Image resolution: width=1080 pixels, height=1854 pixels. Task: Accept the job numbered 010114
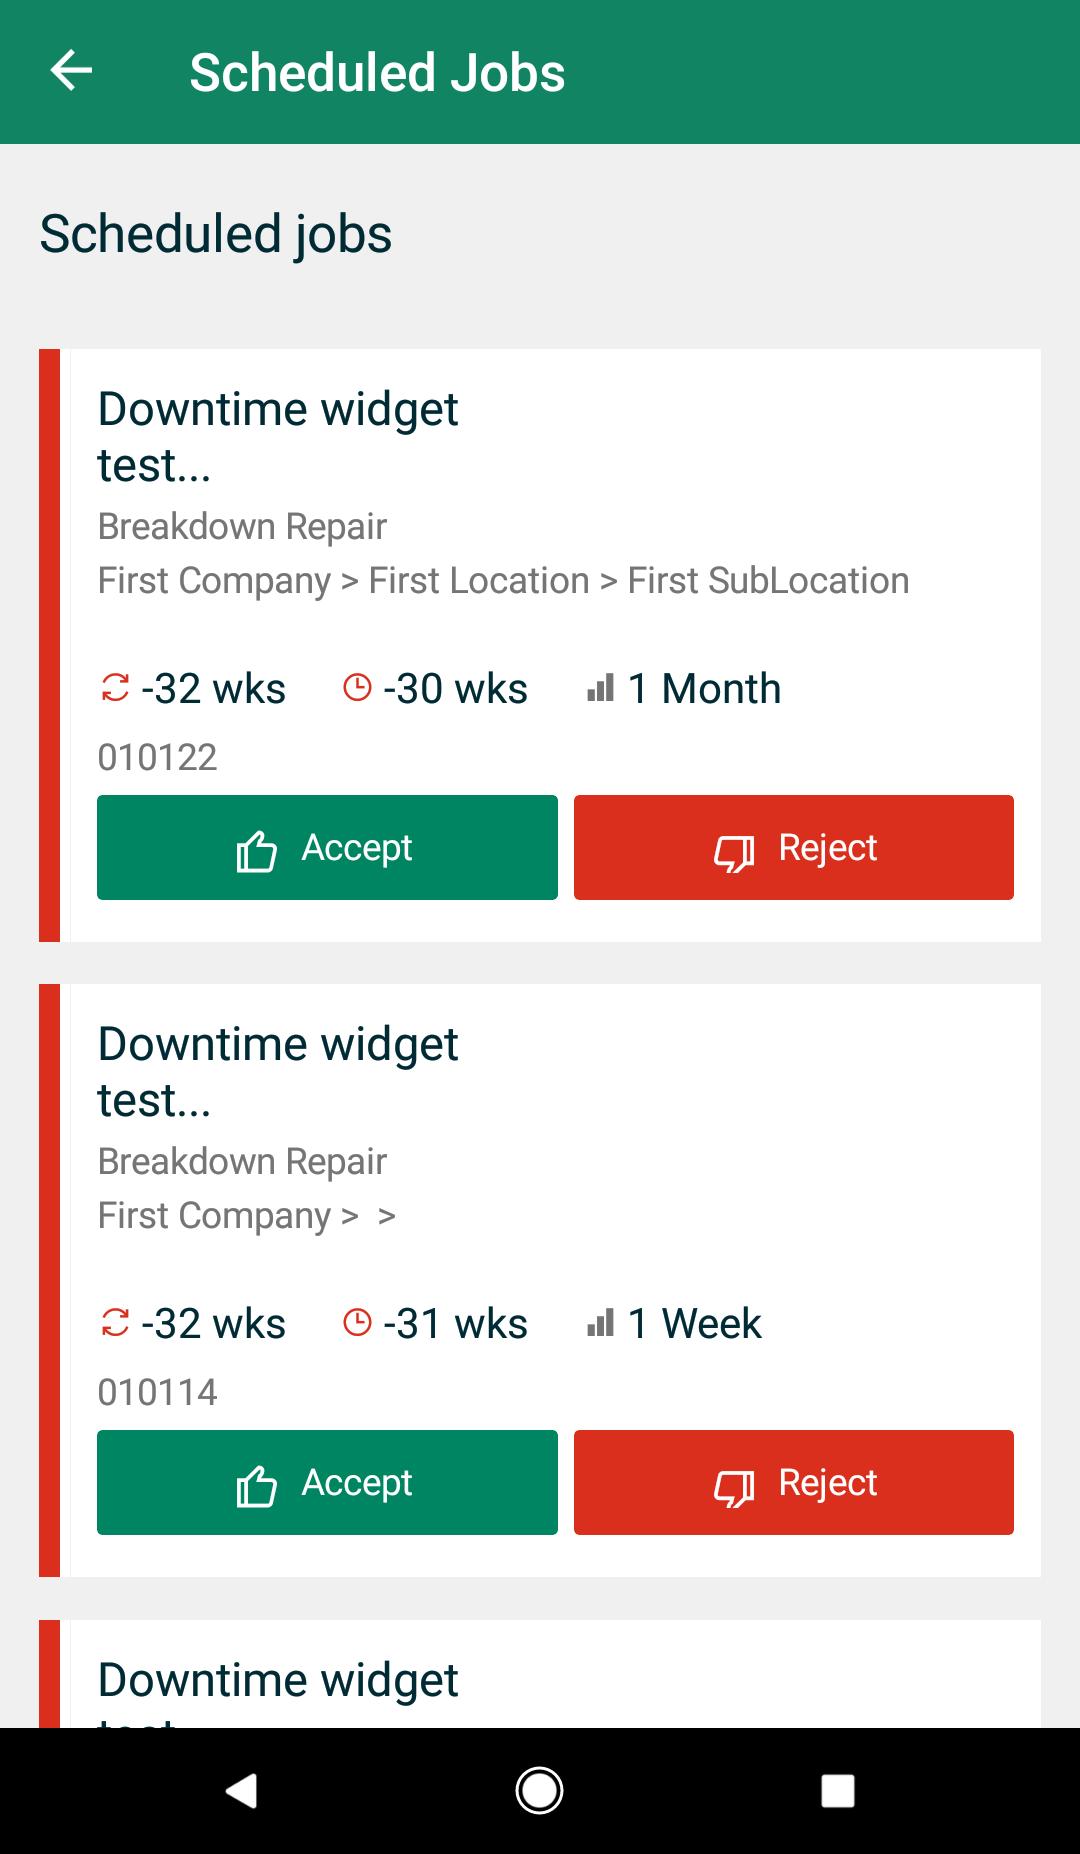[327, 1482]
